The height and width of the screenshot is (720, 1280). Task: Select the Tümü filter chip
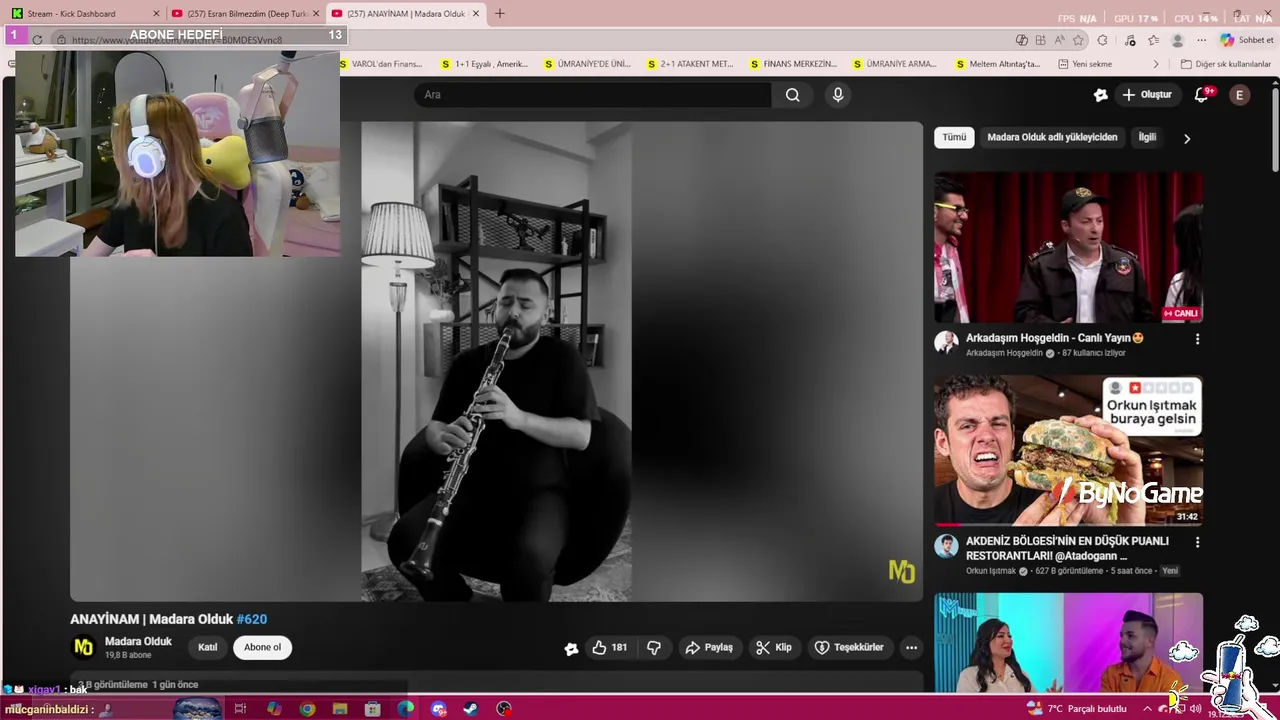tap(954, 138)
